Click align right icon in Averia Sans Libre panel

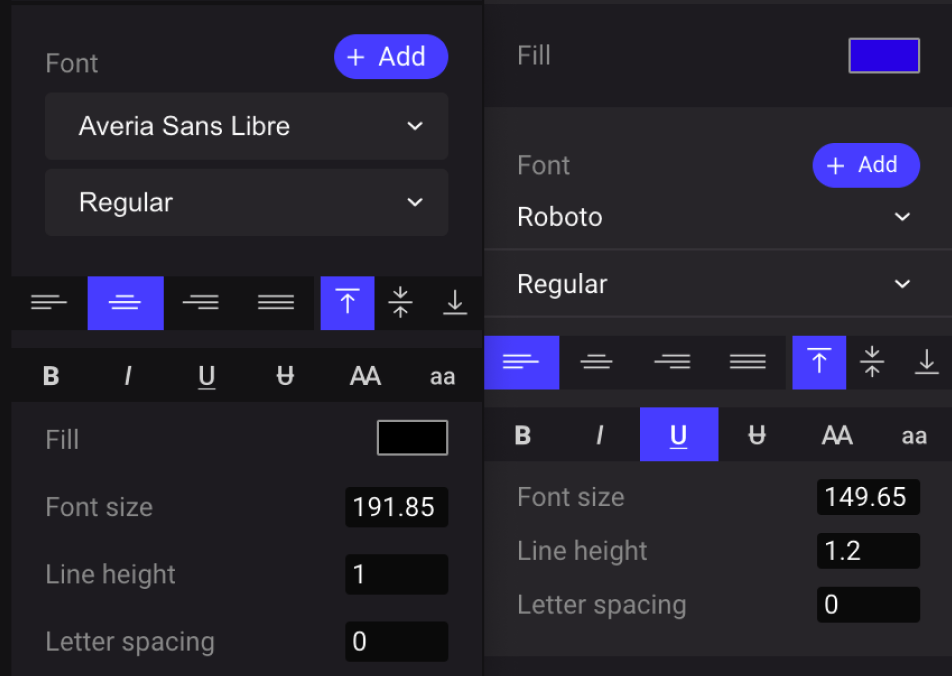[x=201, y=303]
